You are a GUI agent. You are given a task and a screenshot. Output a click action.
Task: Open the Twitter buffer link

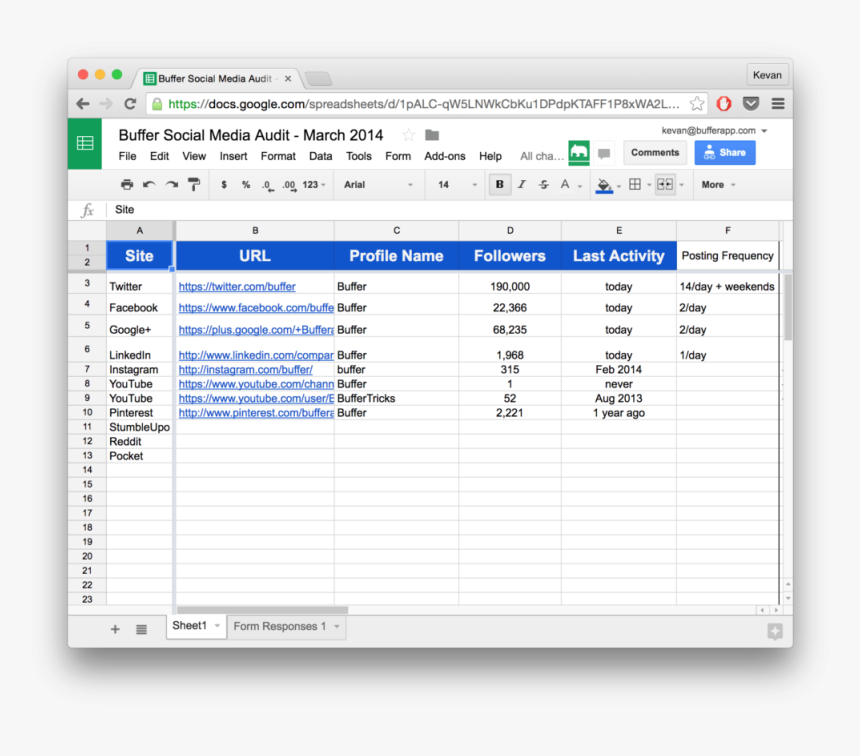(237, 286)
